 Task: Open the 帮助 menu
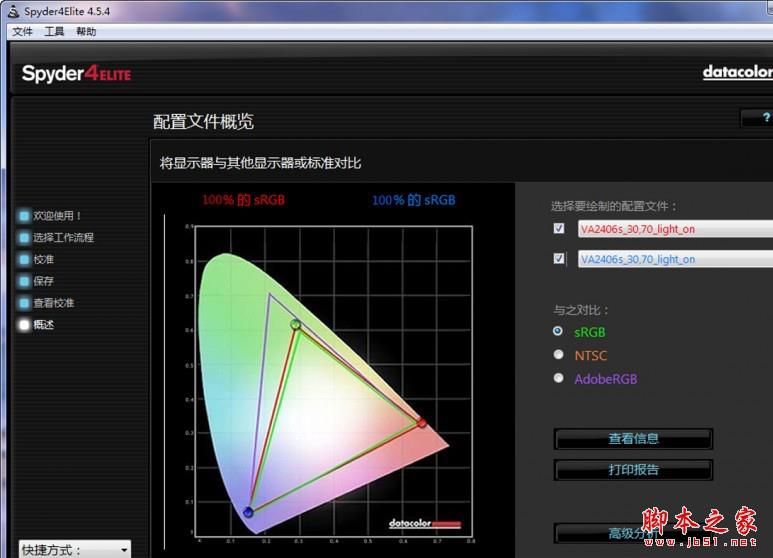click(x=86, y=32)
